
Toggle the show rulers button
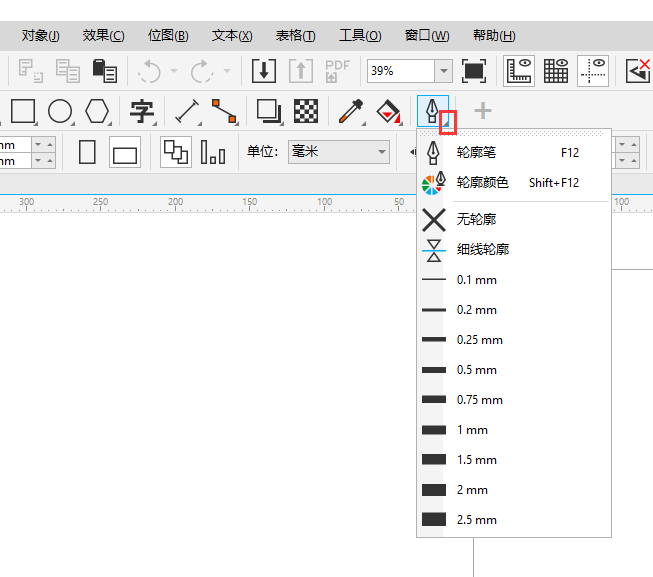coord(520,71)
